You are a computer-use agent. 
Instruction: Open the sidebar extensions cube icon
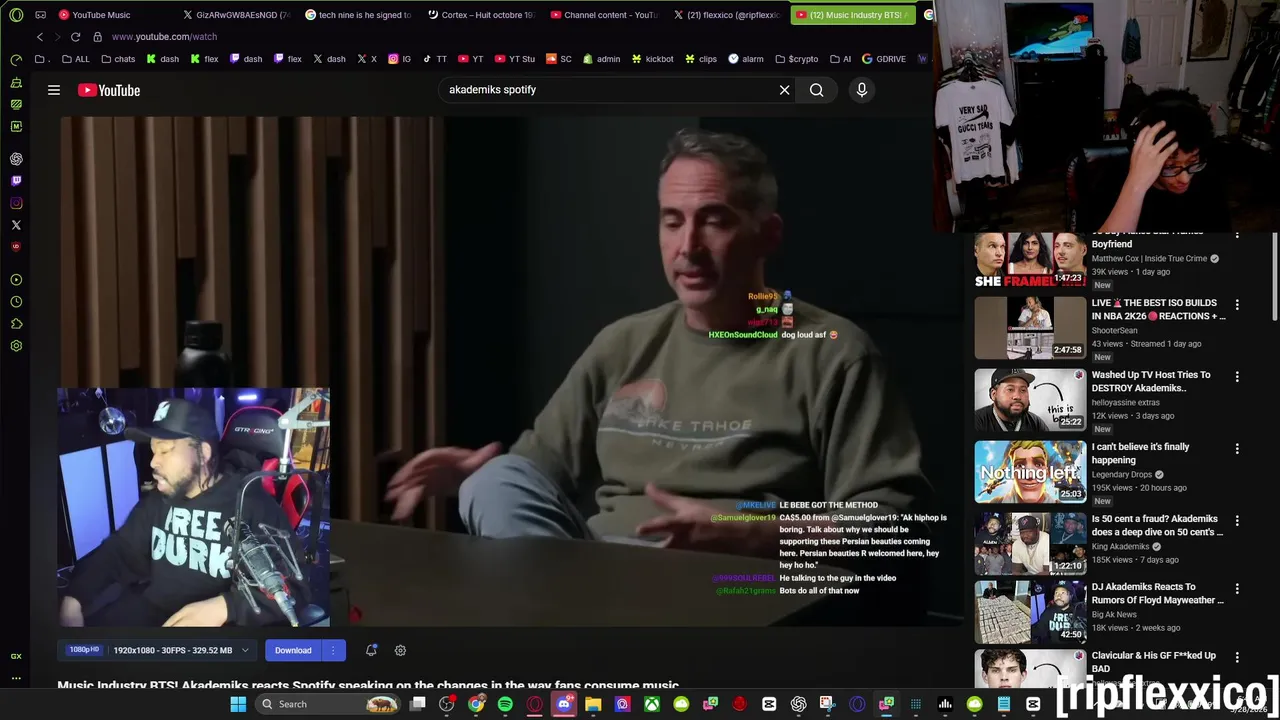tap(16, 324)
